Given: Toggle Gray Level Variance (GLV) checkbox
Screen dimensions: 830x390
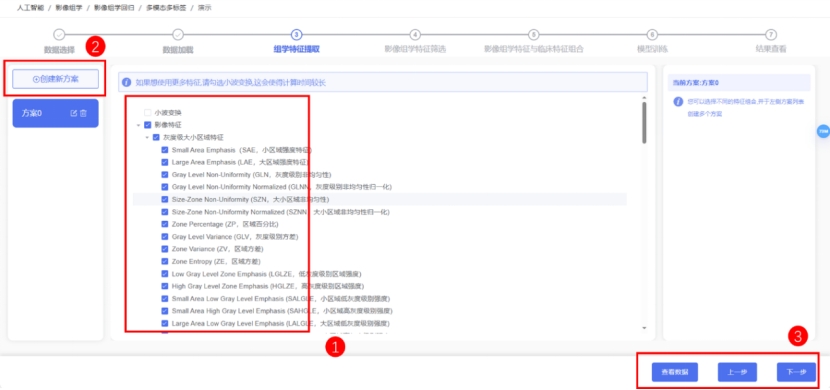Looking at the screenshot, I should pyautogui.click(x=165, y=237).
